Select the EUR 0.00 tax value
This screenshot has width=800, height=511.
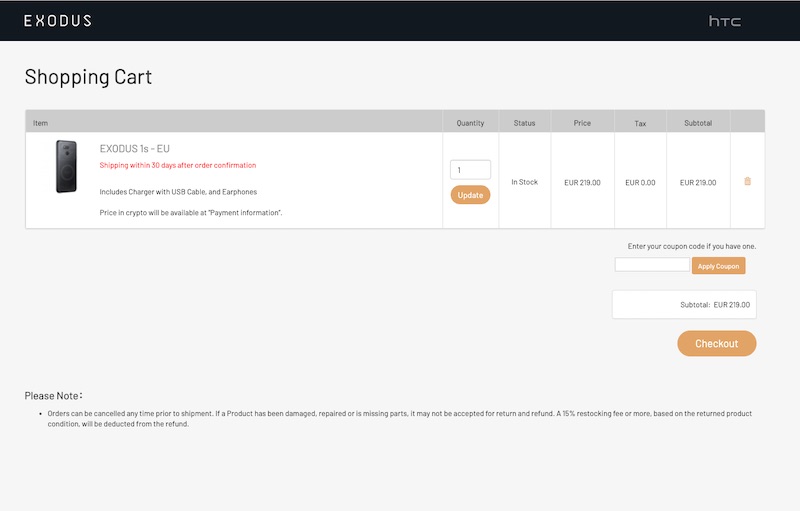click(640, 183)
